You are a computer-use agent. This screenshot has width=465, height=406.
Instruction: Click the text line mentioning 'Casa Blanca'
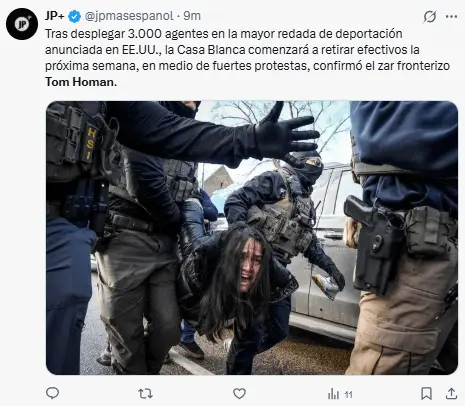click(x=232, y=50)
